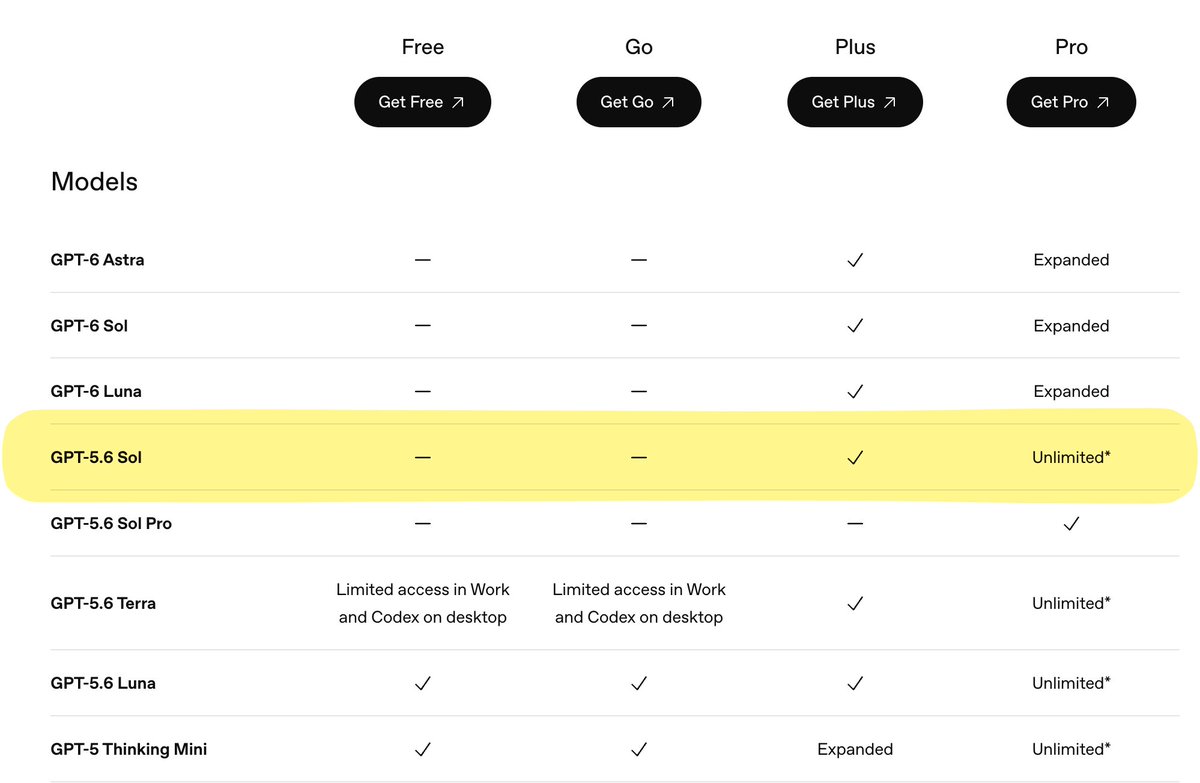The height and width of the screenshot is (783, 1200).
Task: Click the Get Pro button
Action: [x=1071, y=102]
